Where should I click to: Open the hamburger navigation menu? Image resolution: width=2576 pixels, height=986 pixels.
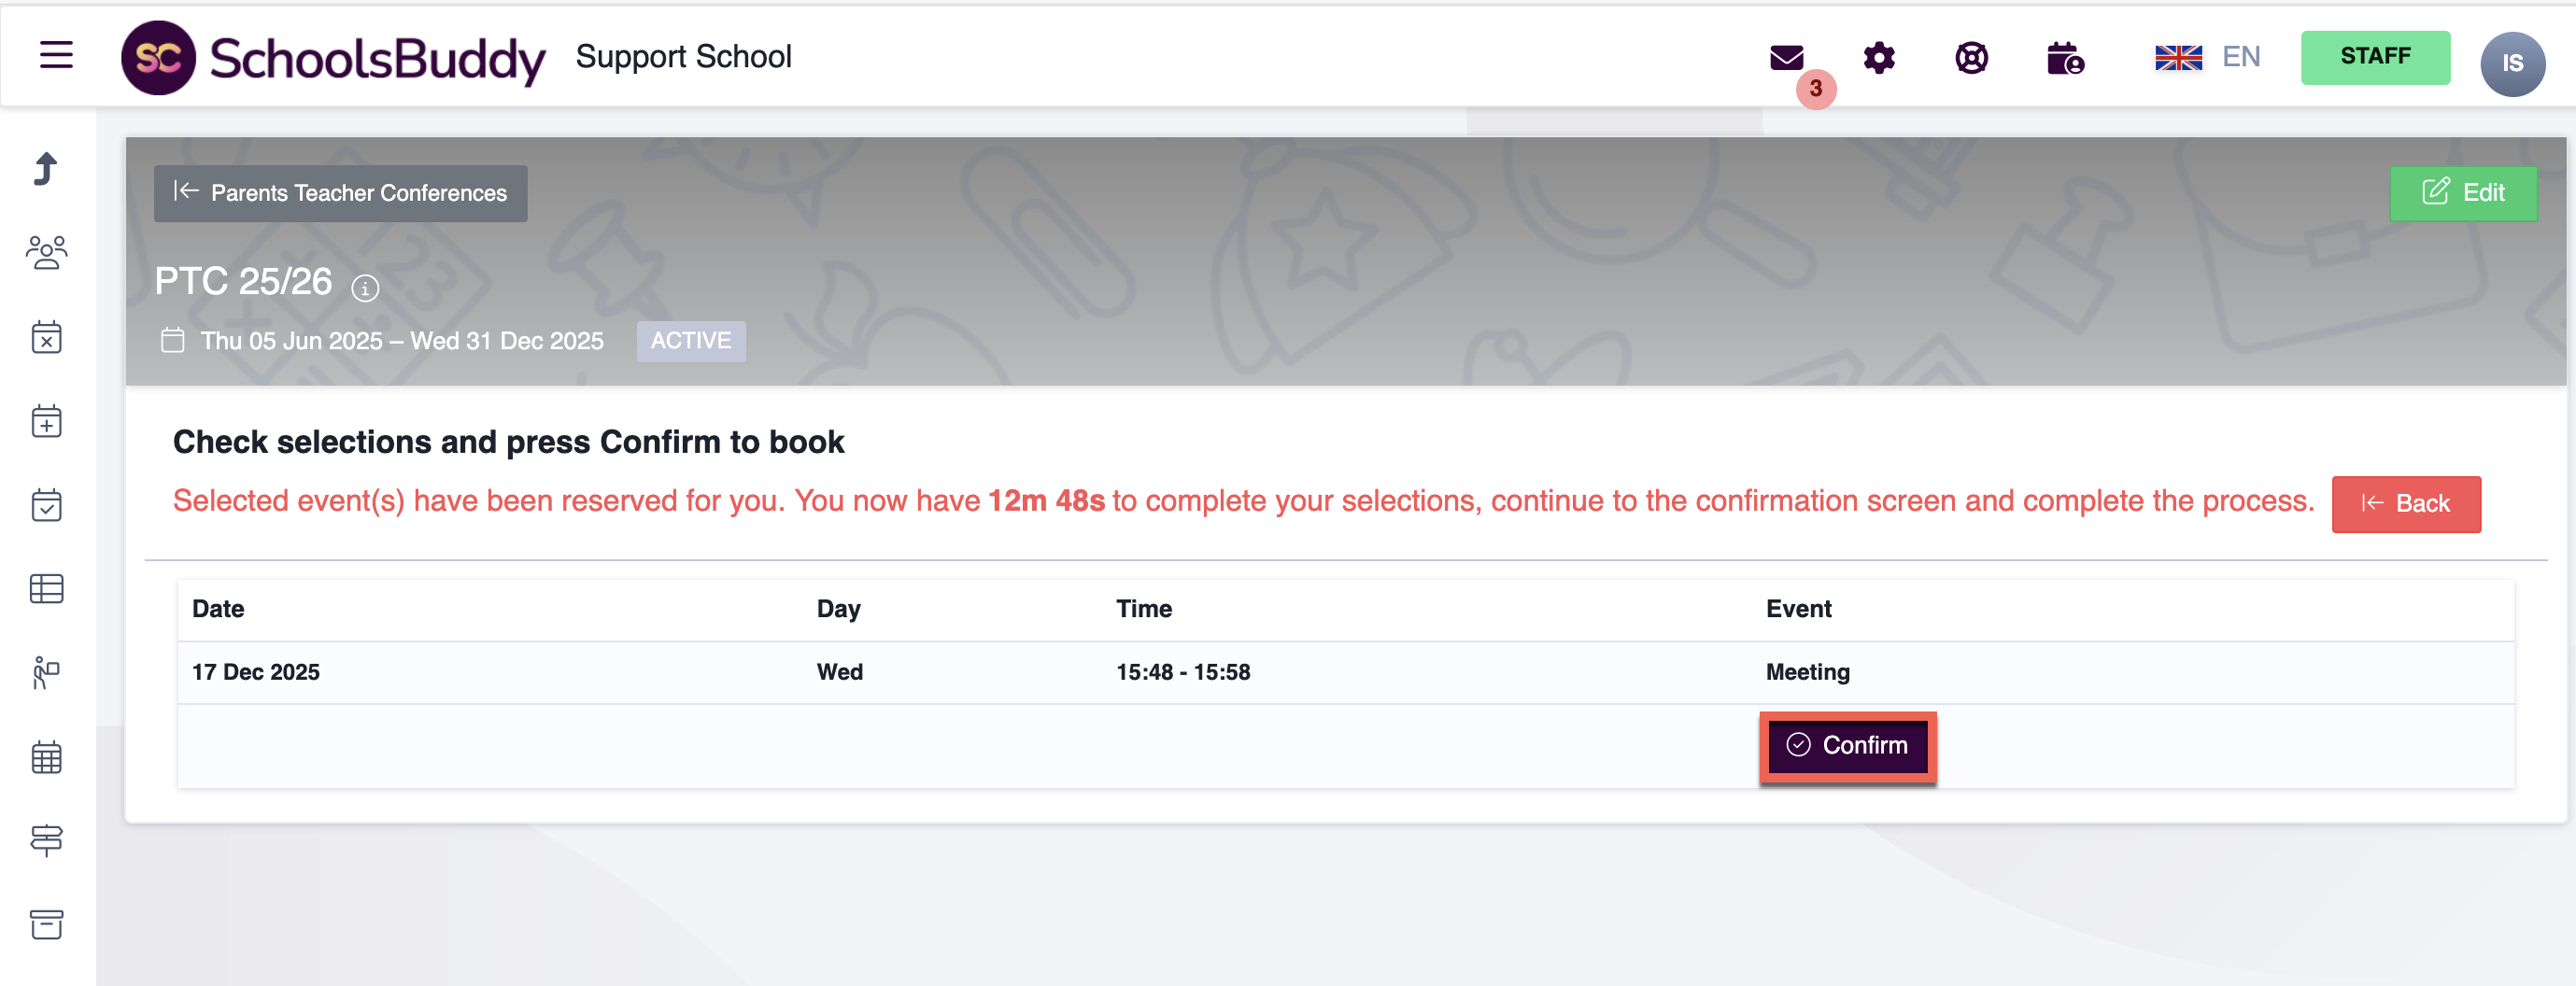[56, 55]
